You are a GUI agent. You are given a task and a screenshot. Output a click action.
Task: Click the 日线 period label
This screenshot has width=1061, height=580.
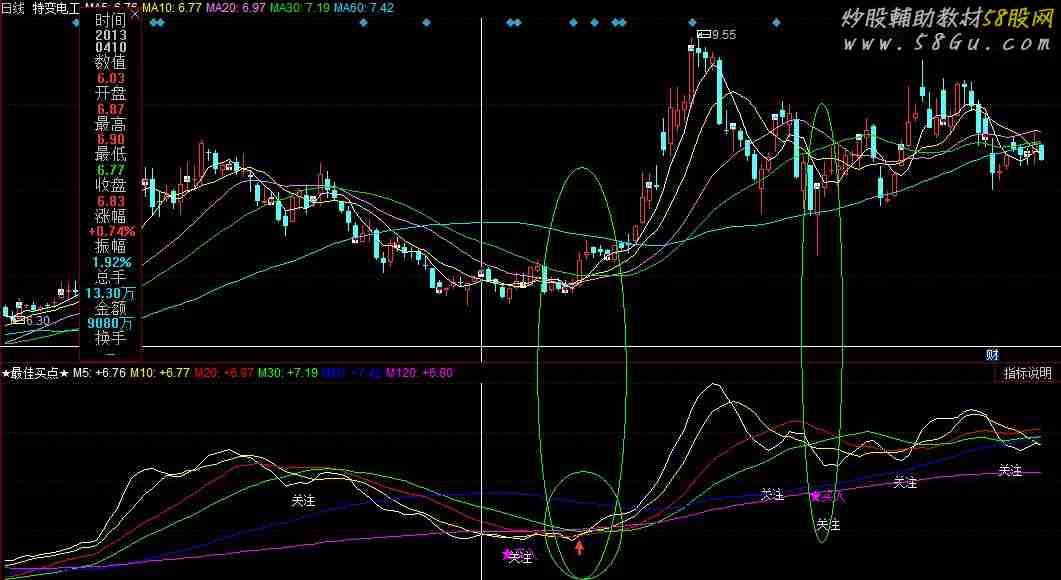(14, 7)
